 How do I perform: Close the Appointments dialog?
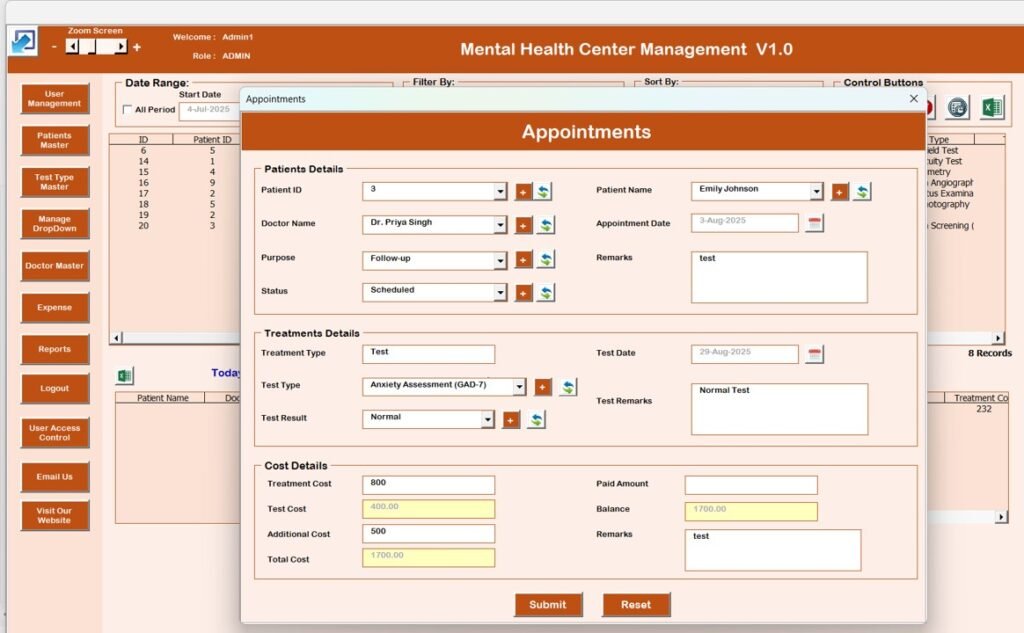913,99
